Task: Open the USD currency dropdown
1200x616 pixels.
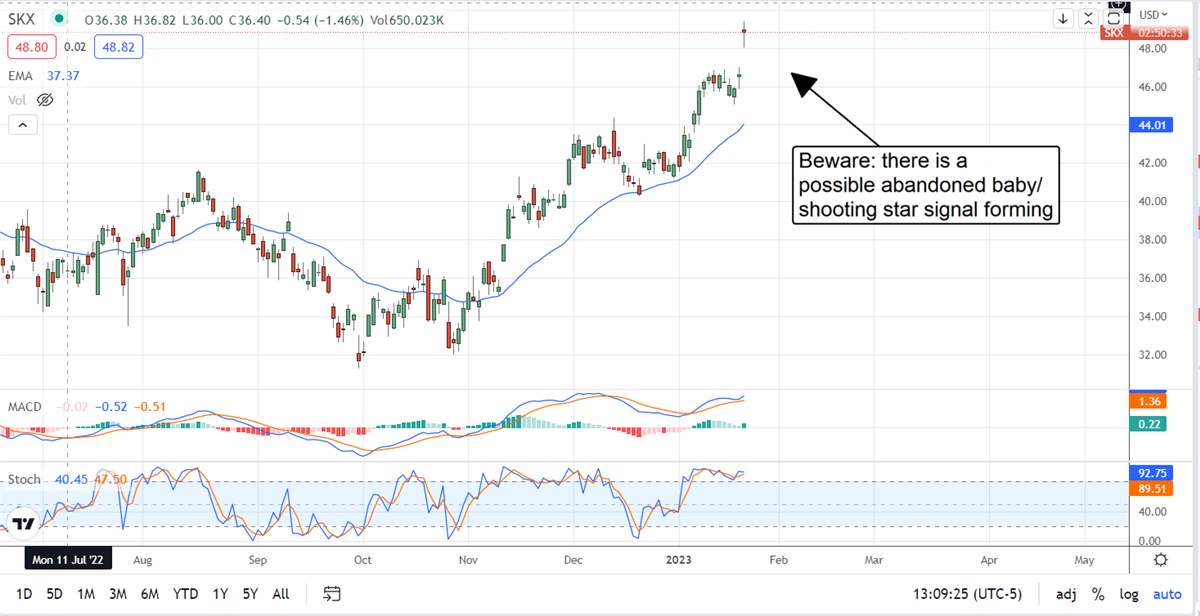Action: coord(1152,14)
